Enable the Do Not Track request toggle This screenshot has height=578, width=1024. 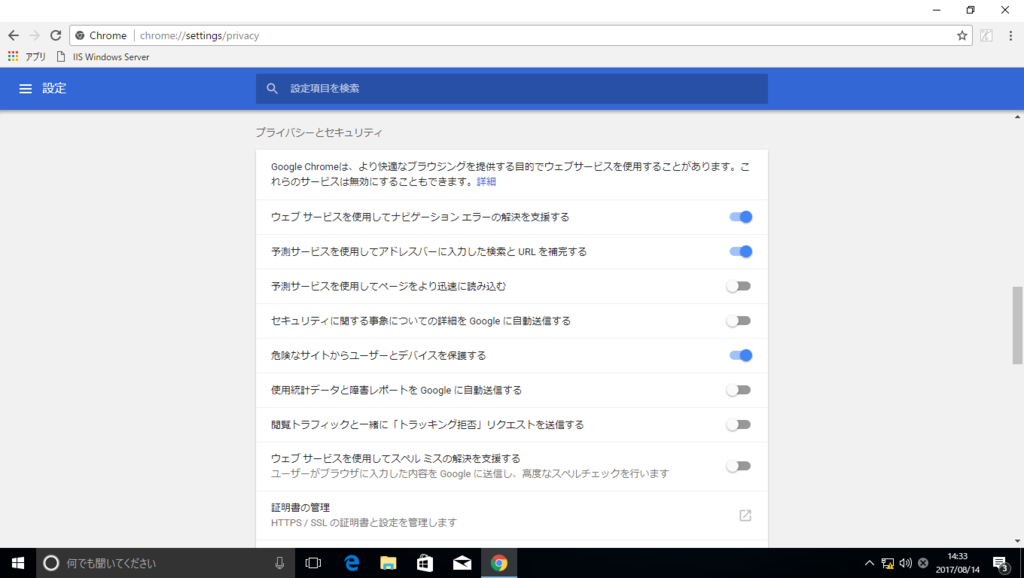(x=738, y=424)
